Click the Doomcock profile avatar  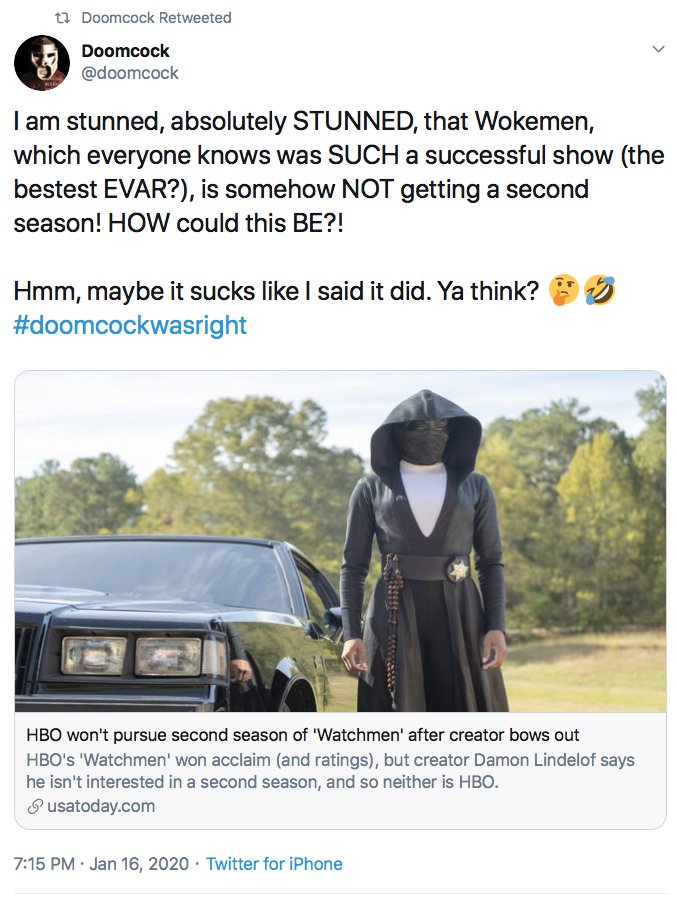click(42, 63)
